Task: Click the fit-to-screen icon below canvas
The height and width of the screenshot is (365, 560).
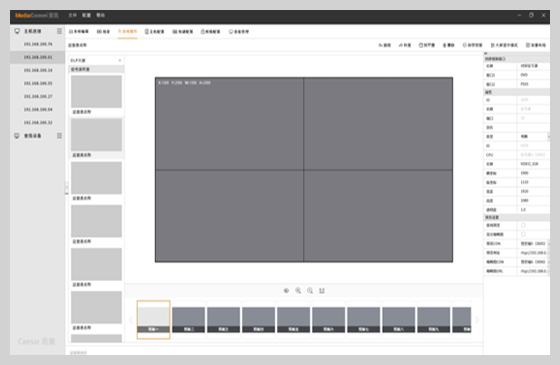Action: tap(322, 291)
